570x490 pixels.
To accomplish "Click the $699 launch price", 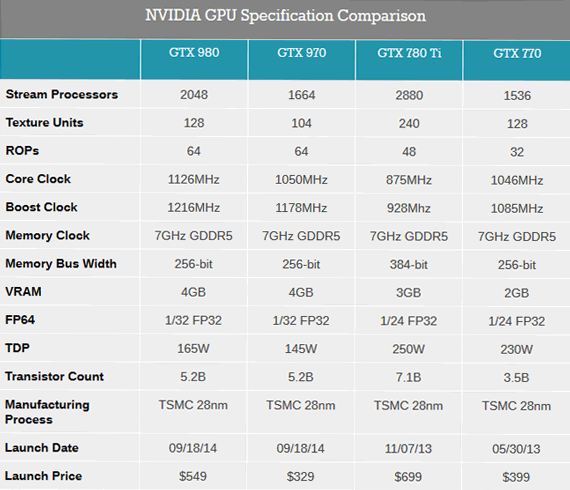I will (x=408, y=477).
